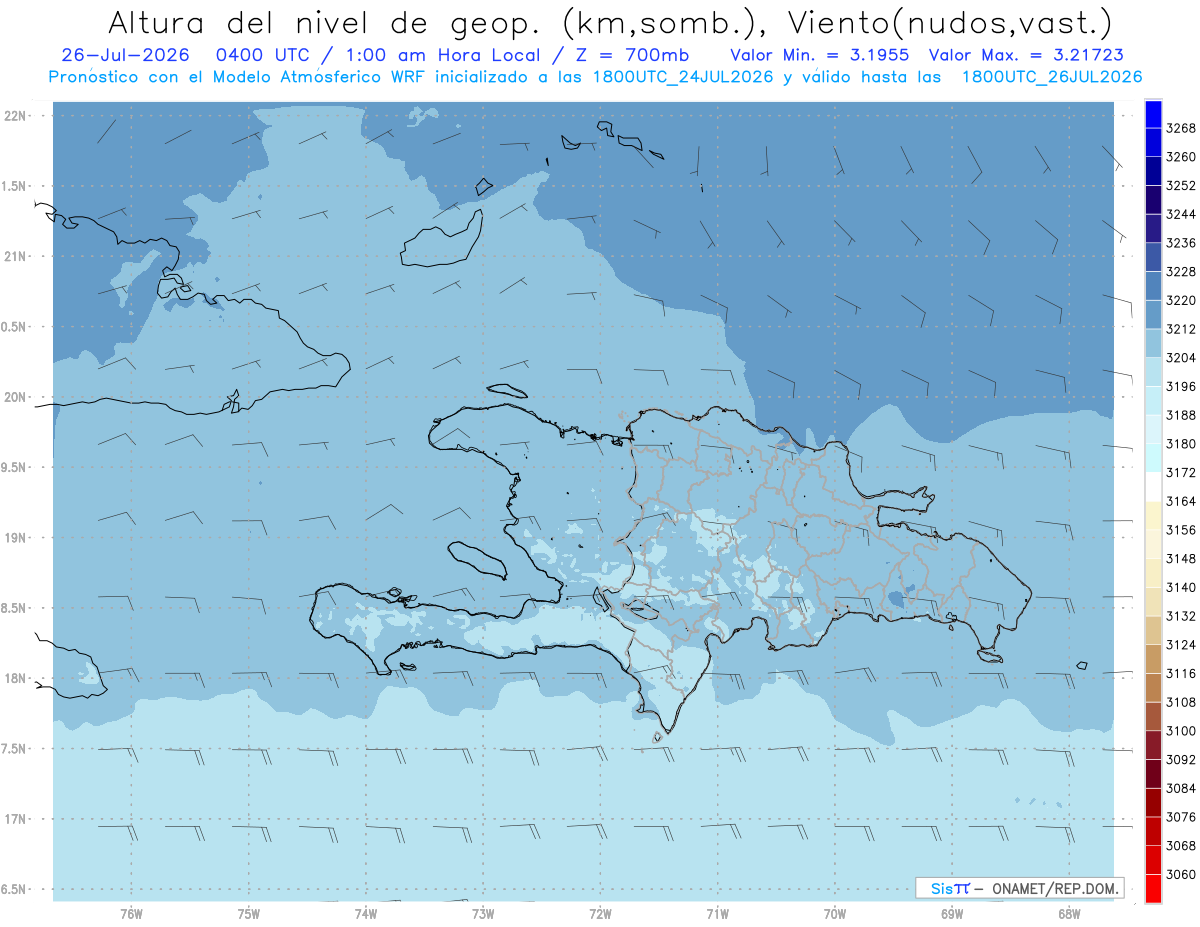Click the '9.5N' latitude label
The width and height of the screenshot is (1200, 927).
point(15,467)
